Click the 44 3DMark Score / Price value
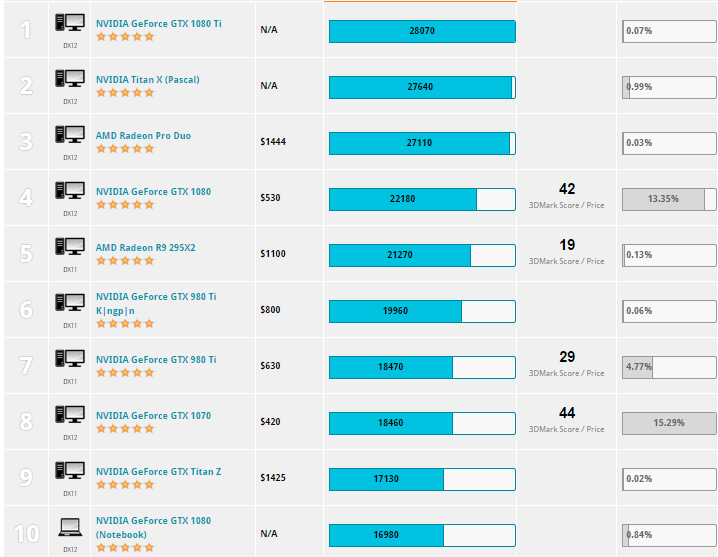The height and width of the screenshot is (557, 718). pos(566,413)
